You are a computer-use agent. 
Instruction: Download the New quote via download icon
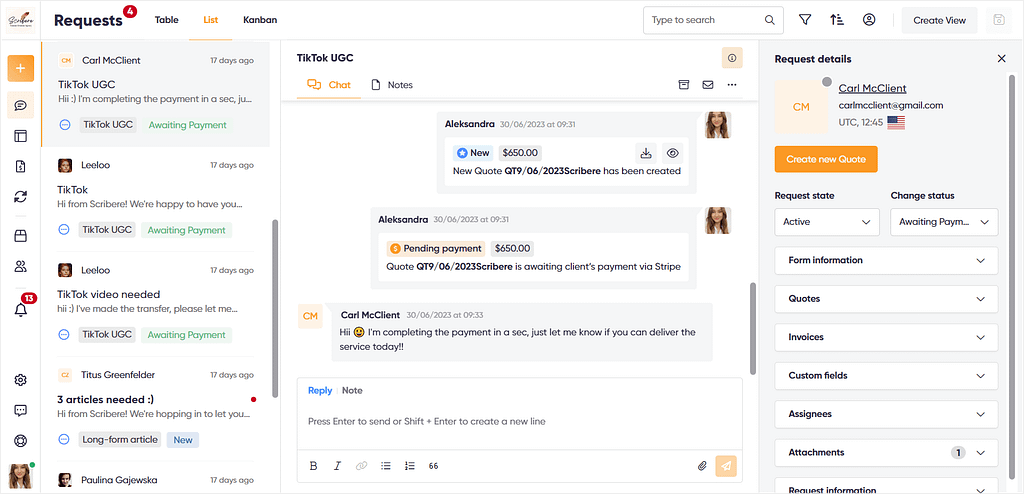(x=646, y=154)
